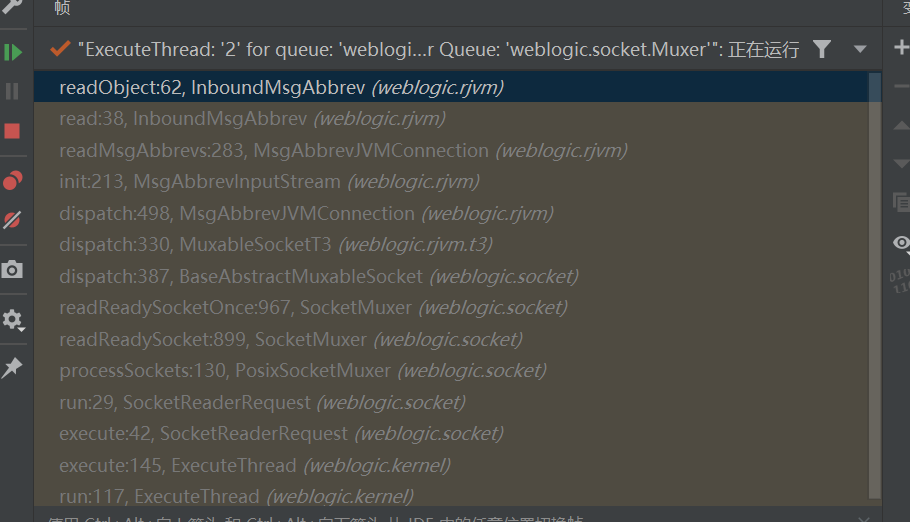The width and height of the screenshot is (910, 522).
Task: Open View Breakpoints red circles icon
Action: (x=13, y=181)
